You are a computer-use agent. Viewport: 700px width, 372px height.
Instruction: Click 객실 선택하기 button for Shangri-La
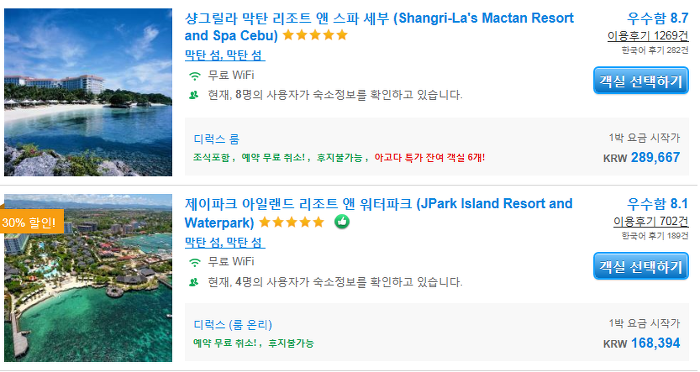coord(641,81)
